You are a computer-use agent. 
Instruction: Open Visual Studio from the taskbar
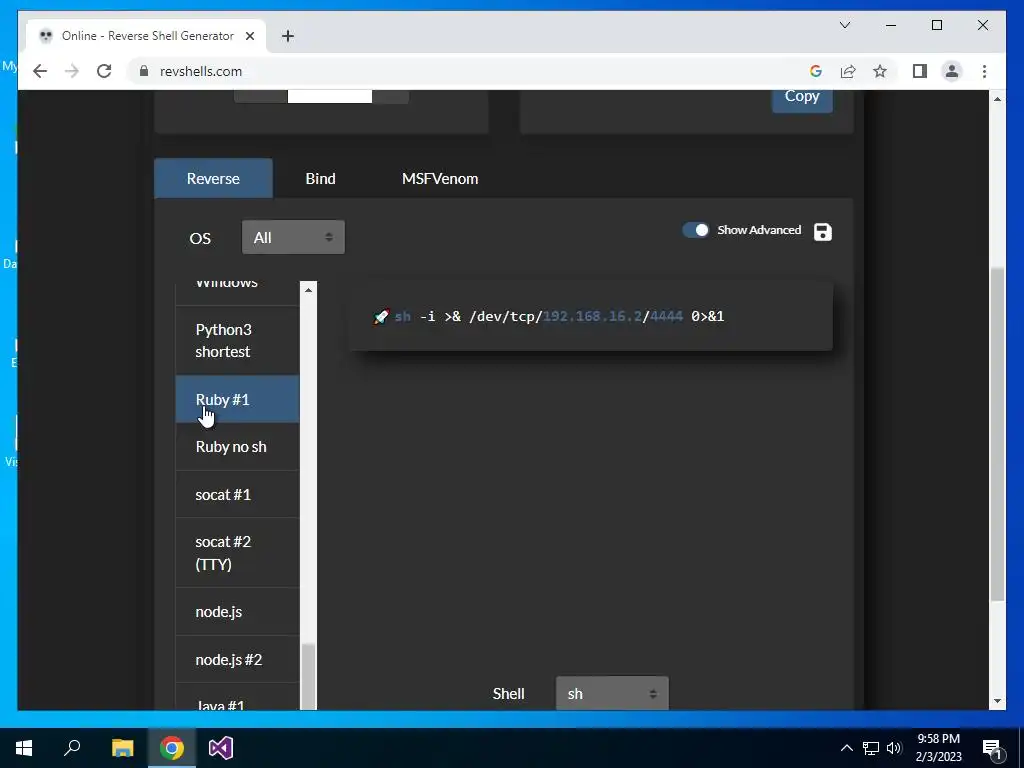point(221,748)
